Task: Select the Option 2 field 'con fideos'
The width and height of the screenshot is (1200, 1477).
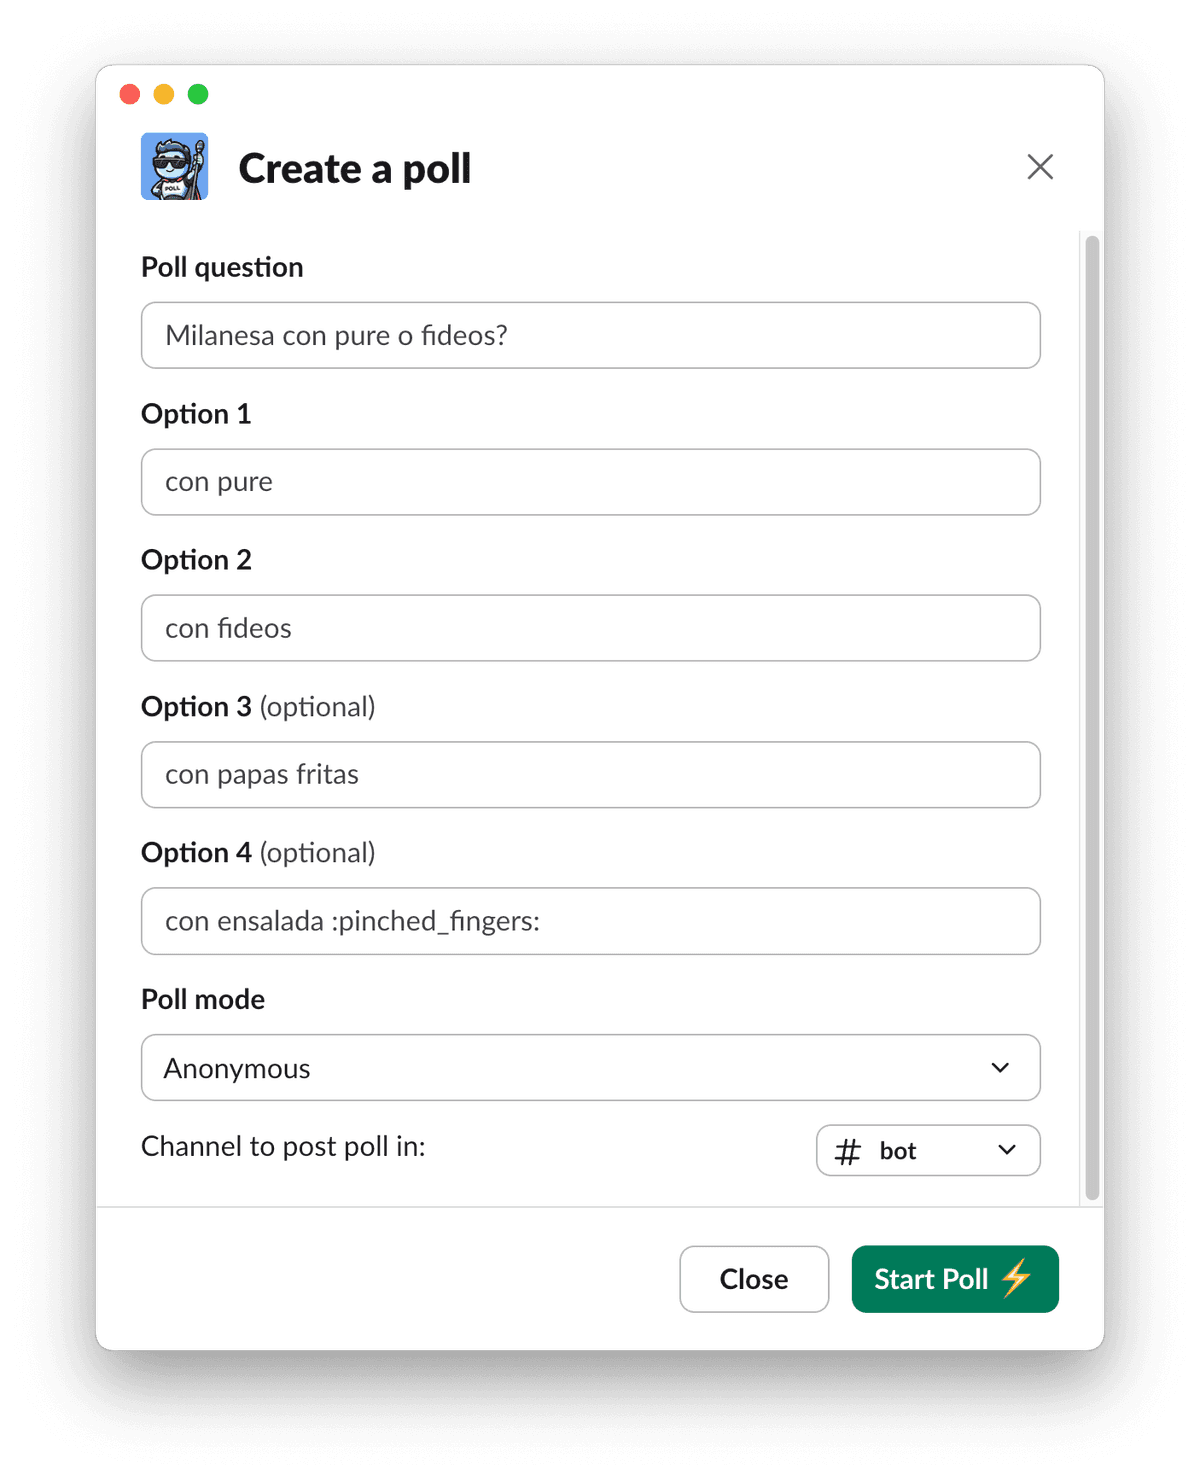Action: pos(591,628)
